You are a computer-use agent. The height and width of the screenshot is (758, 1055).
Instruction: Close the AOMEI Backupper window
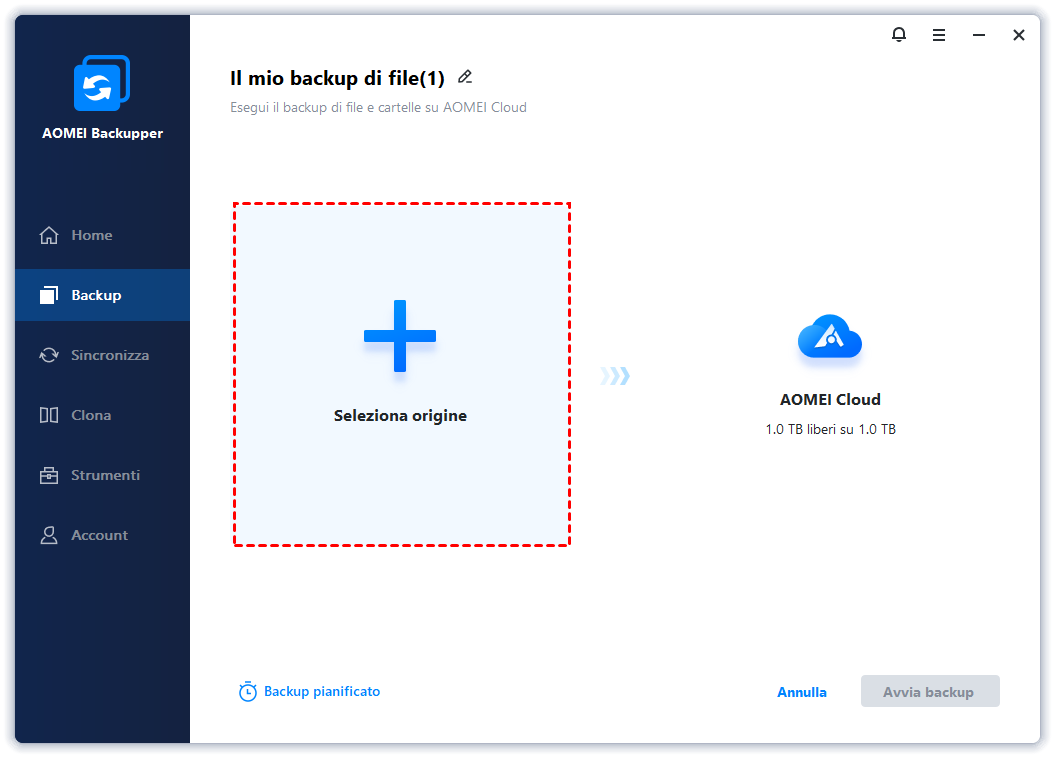[1019, 35]
